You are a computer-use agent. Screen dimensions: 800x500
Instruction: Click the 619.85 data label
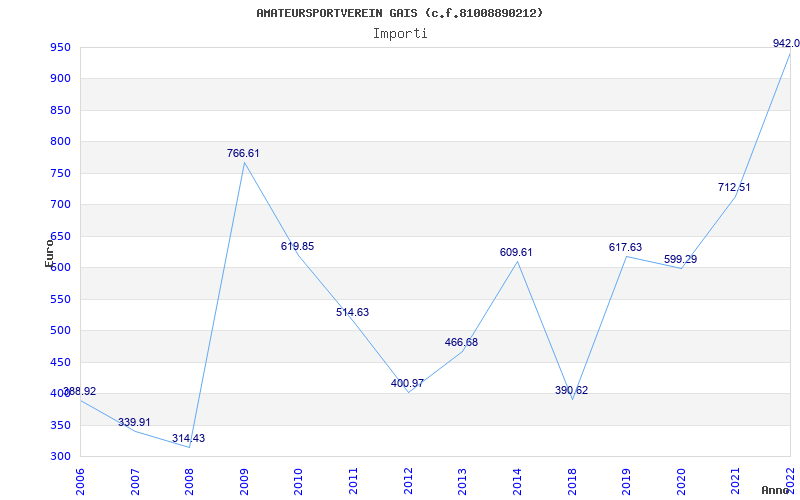pyautogui.click(x=297, y=246)
